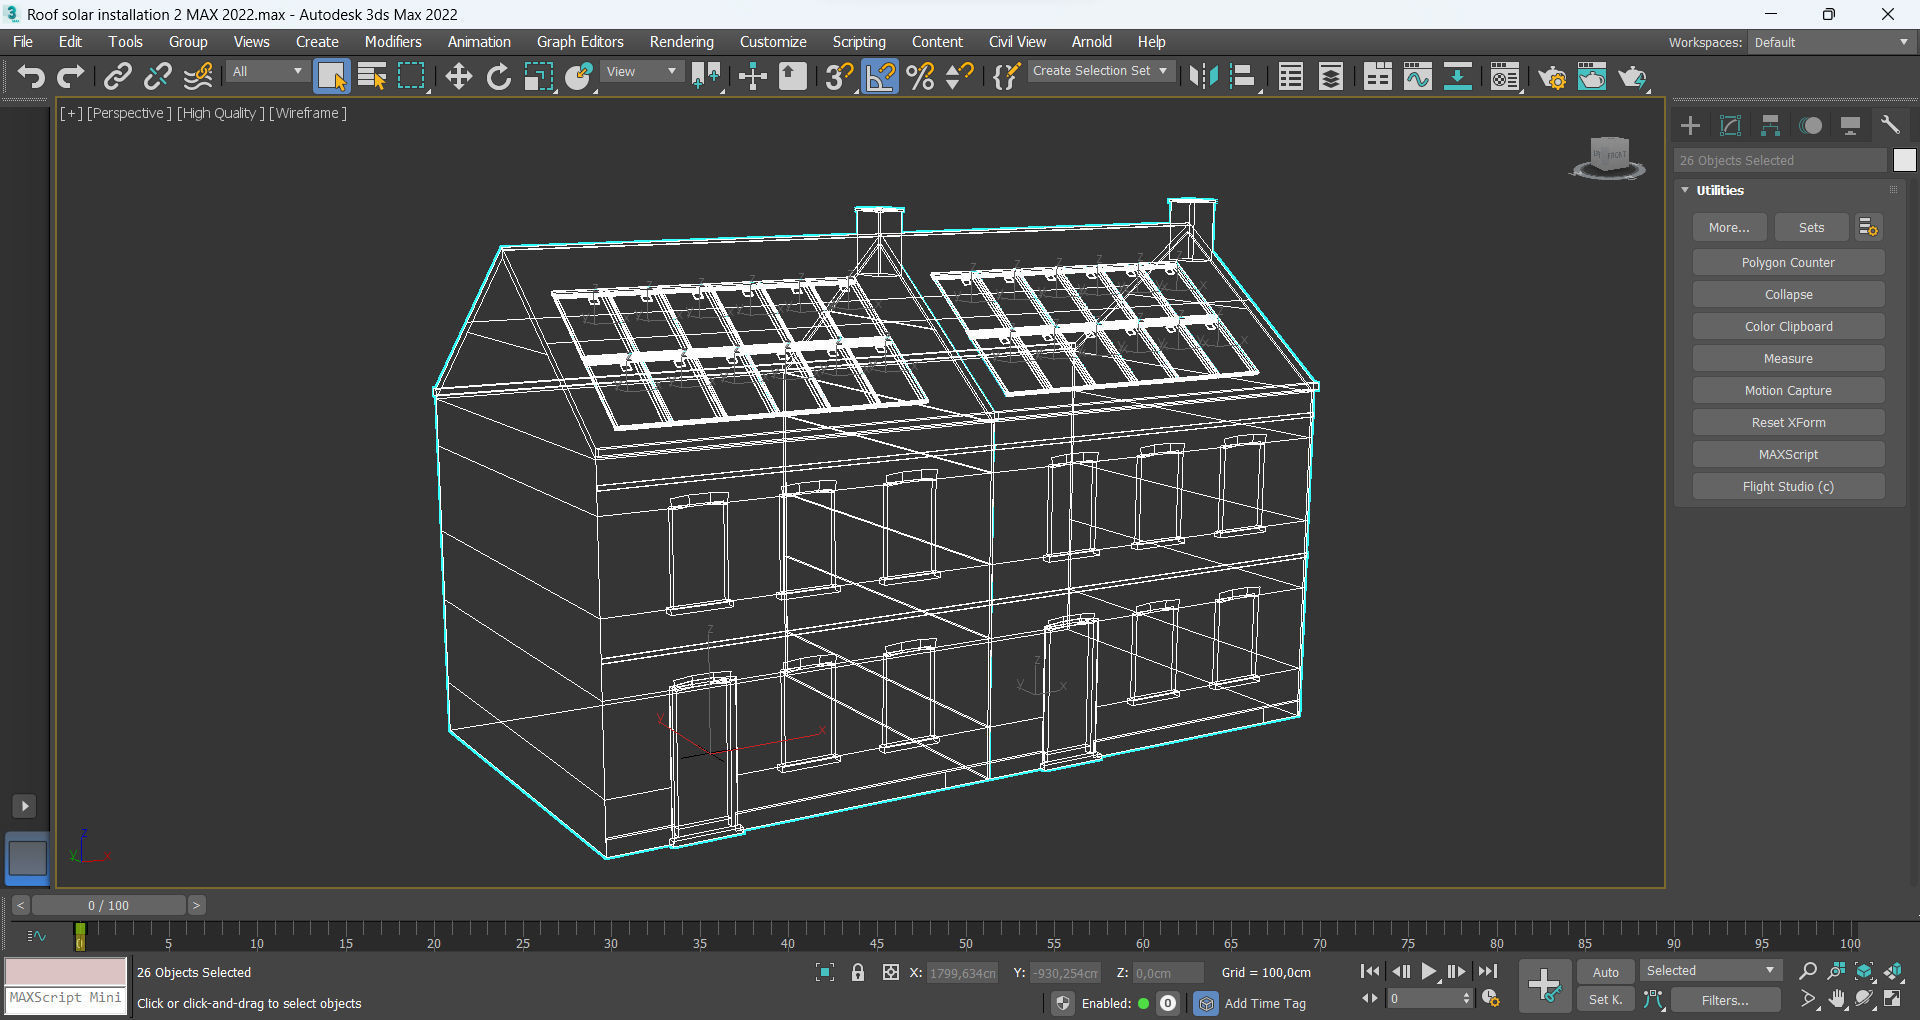The height and width of the screenshot is (1020, 1920).
Task: Activate the Select and Scale tool
Action: point(539,76)
